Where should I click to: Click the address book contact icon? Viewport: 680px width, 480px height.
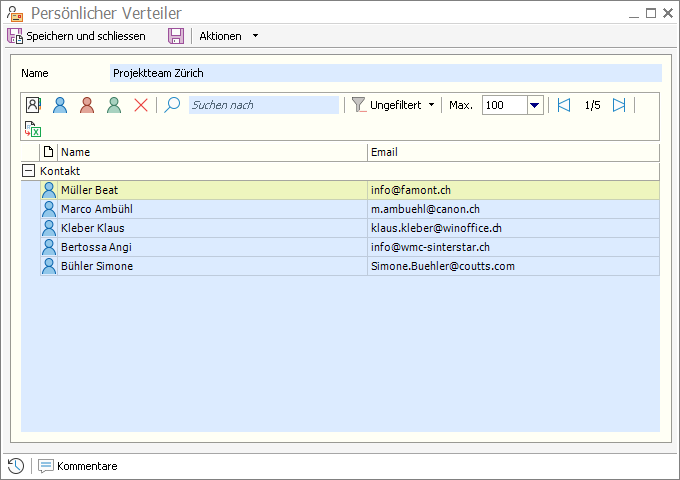[x=34, y=105]
